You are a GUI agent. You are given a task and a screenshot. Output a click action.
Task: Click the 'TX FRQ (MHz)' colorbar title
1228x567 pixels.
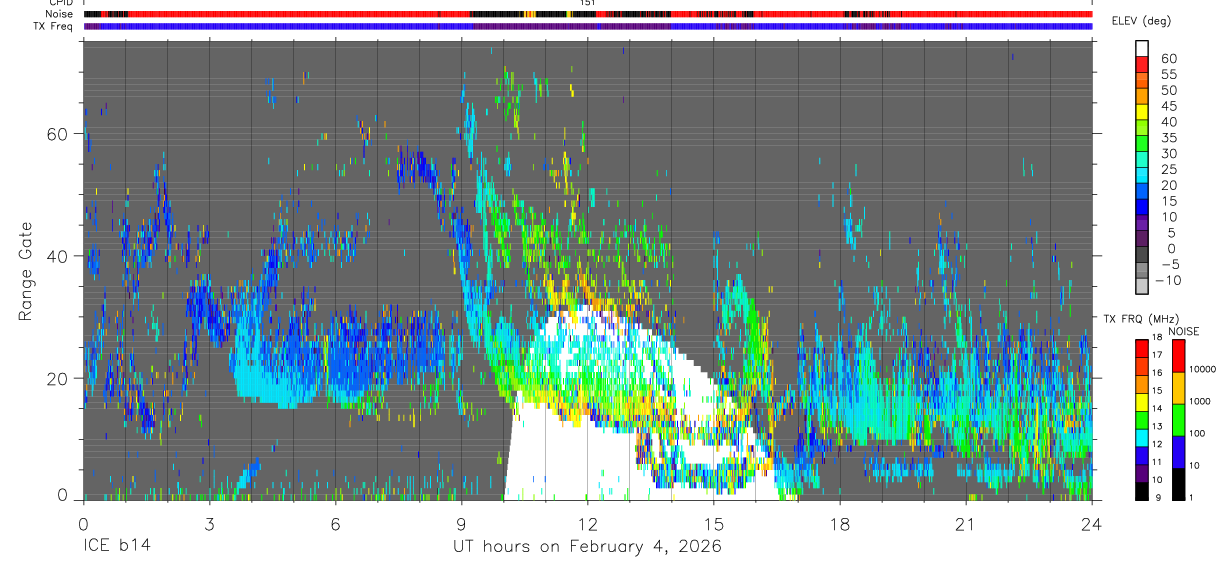point(1141,318)
